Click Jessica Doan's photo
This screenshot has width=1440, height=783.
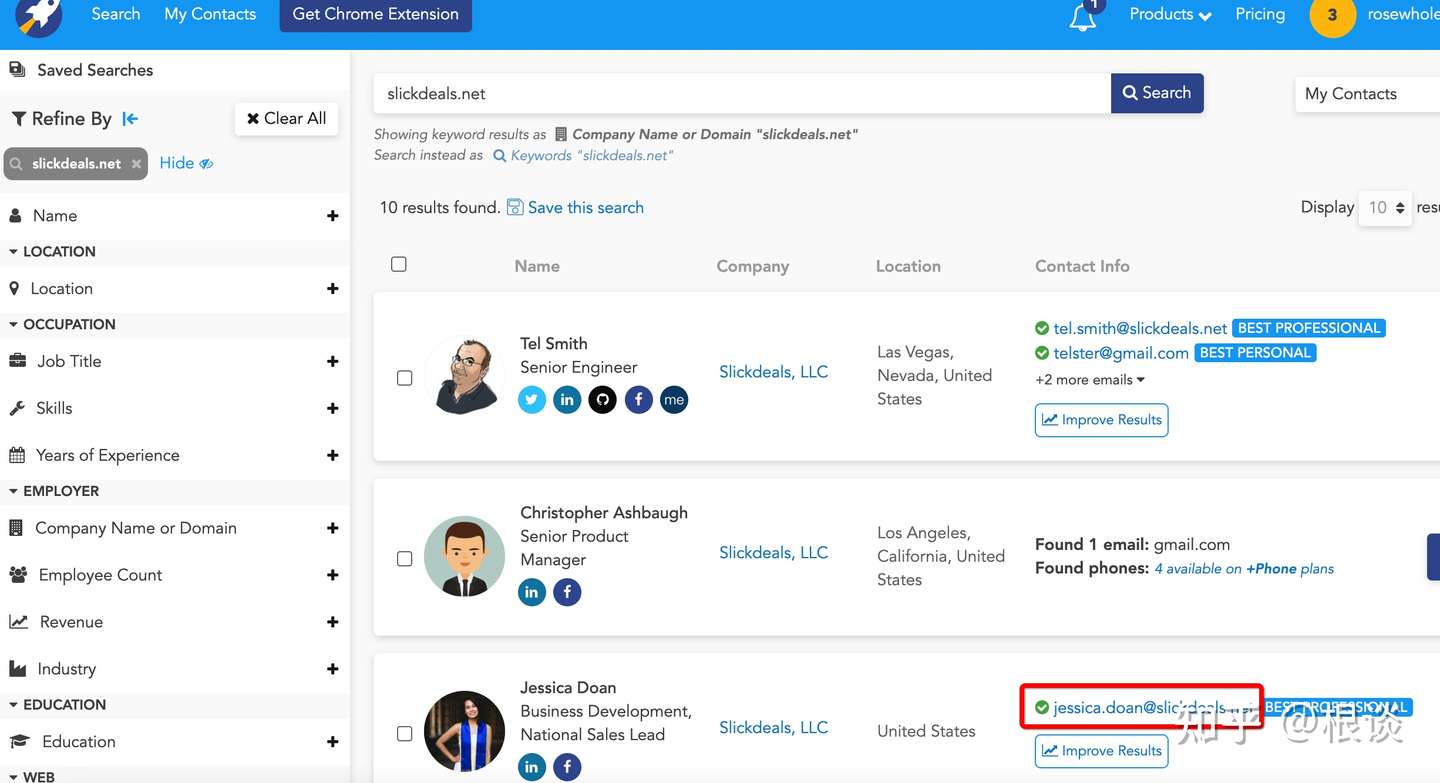click(x=464, y=731)
